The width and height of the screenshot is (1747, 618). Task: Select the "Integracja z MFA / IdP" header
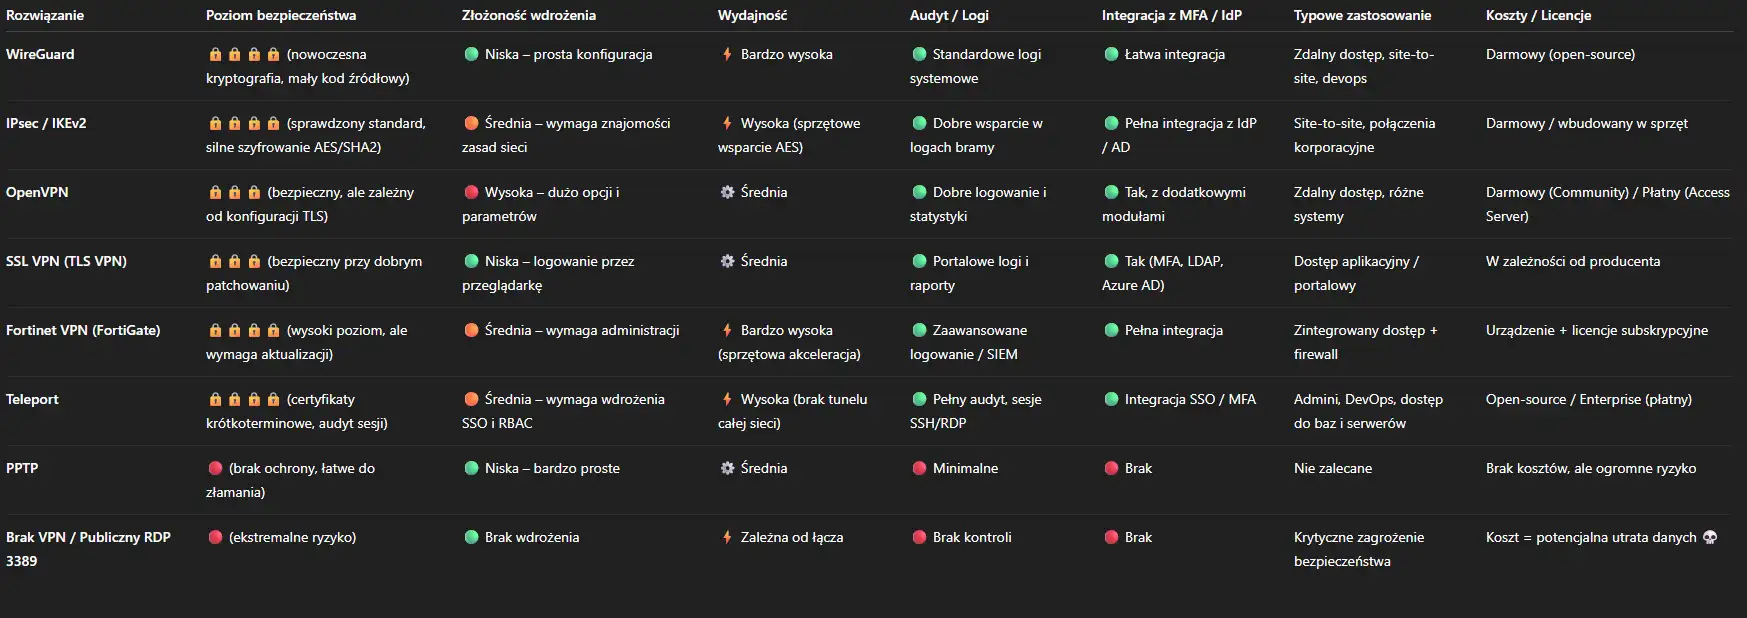(x=1171, y=15)
